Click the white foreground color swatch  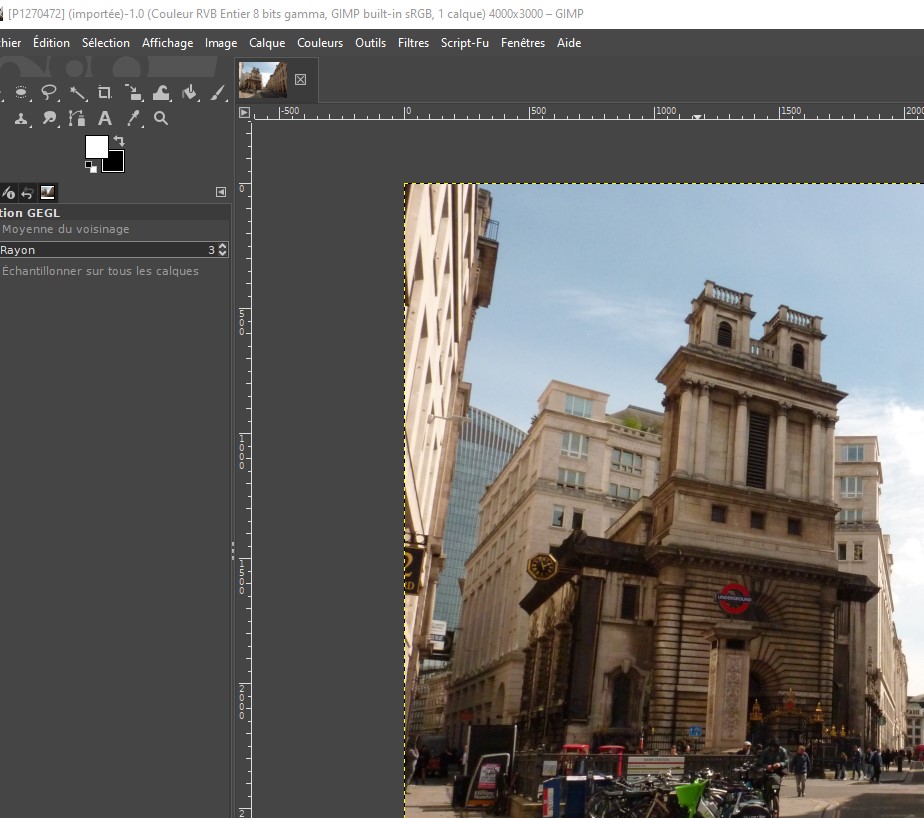[96, 147]
